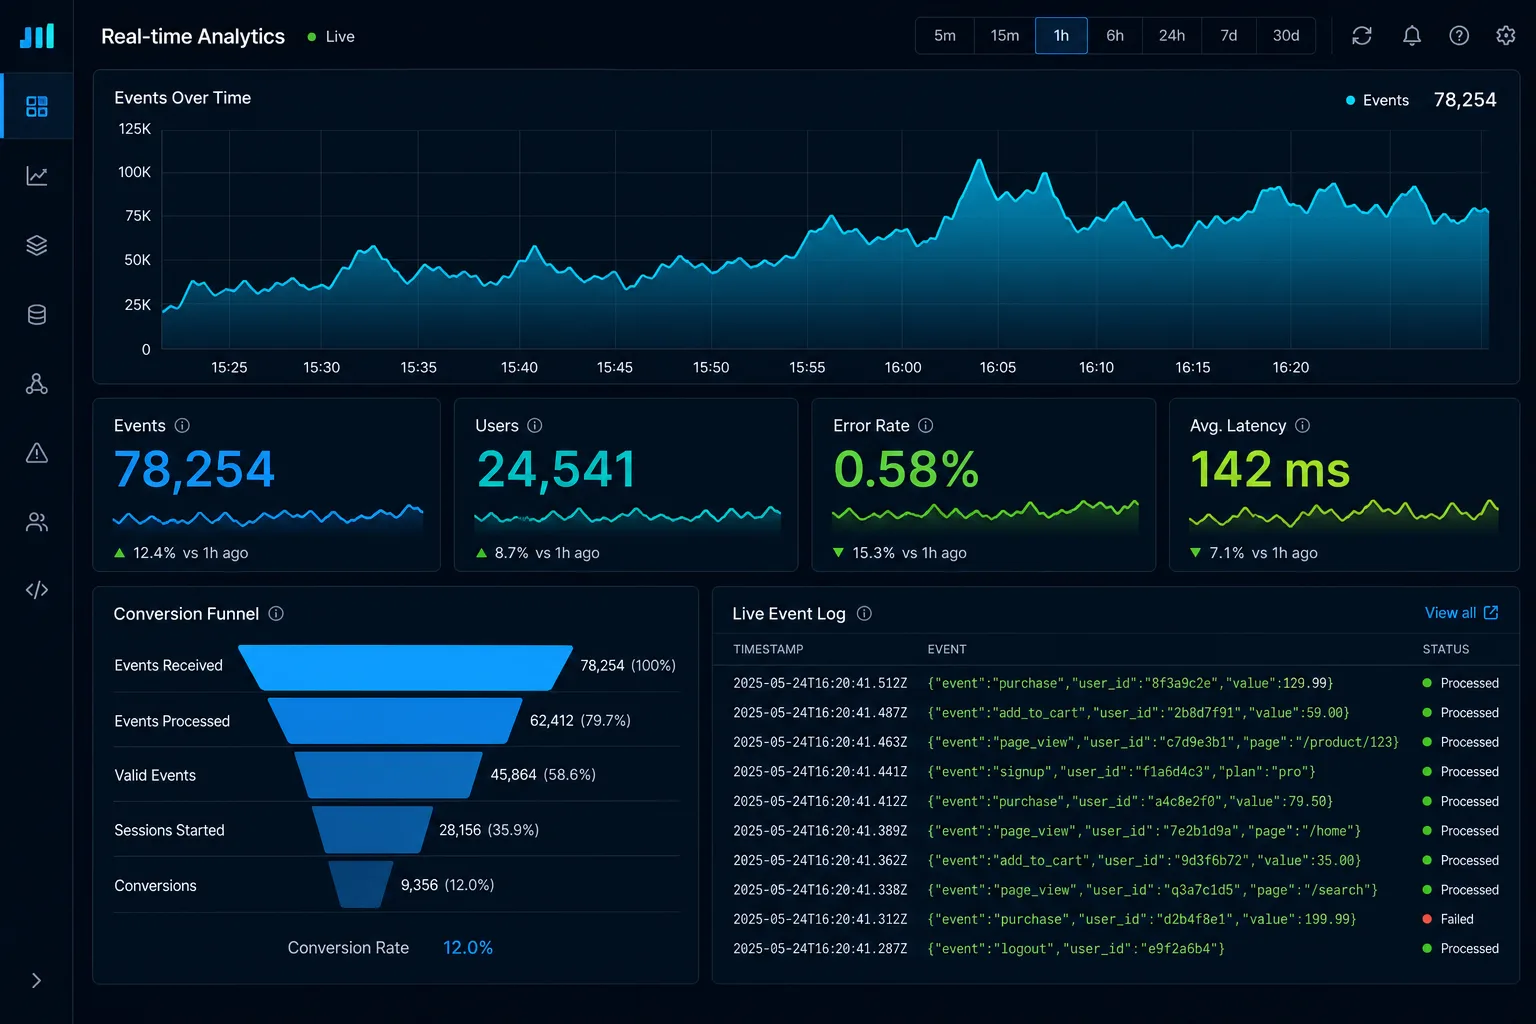Viewport: 1536px width, 1024px height.
Task: Open the code brackets sidebar icon
Action: click(x=37, y=590)
